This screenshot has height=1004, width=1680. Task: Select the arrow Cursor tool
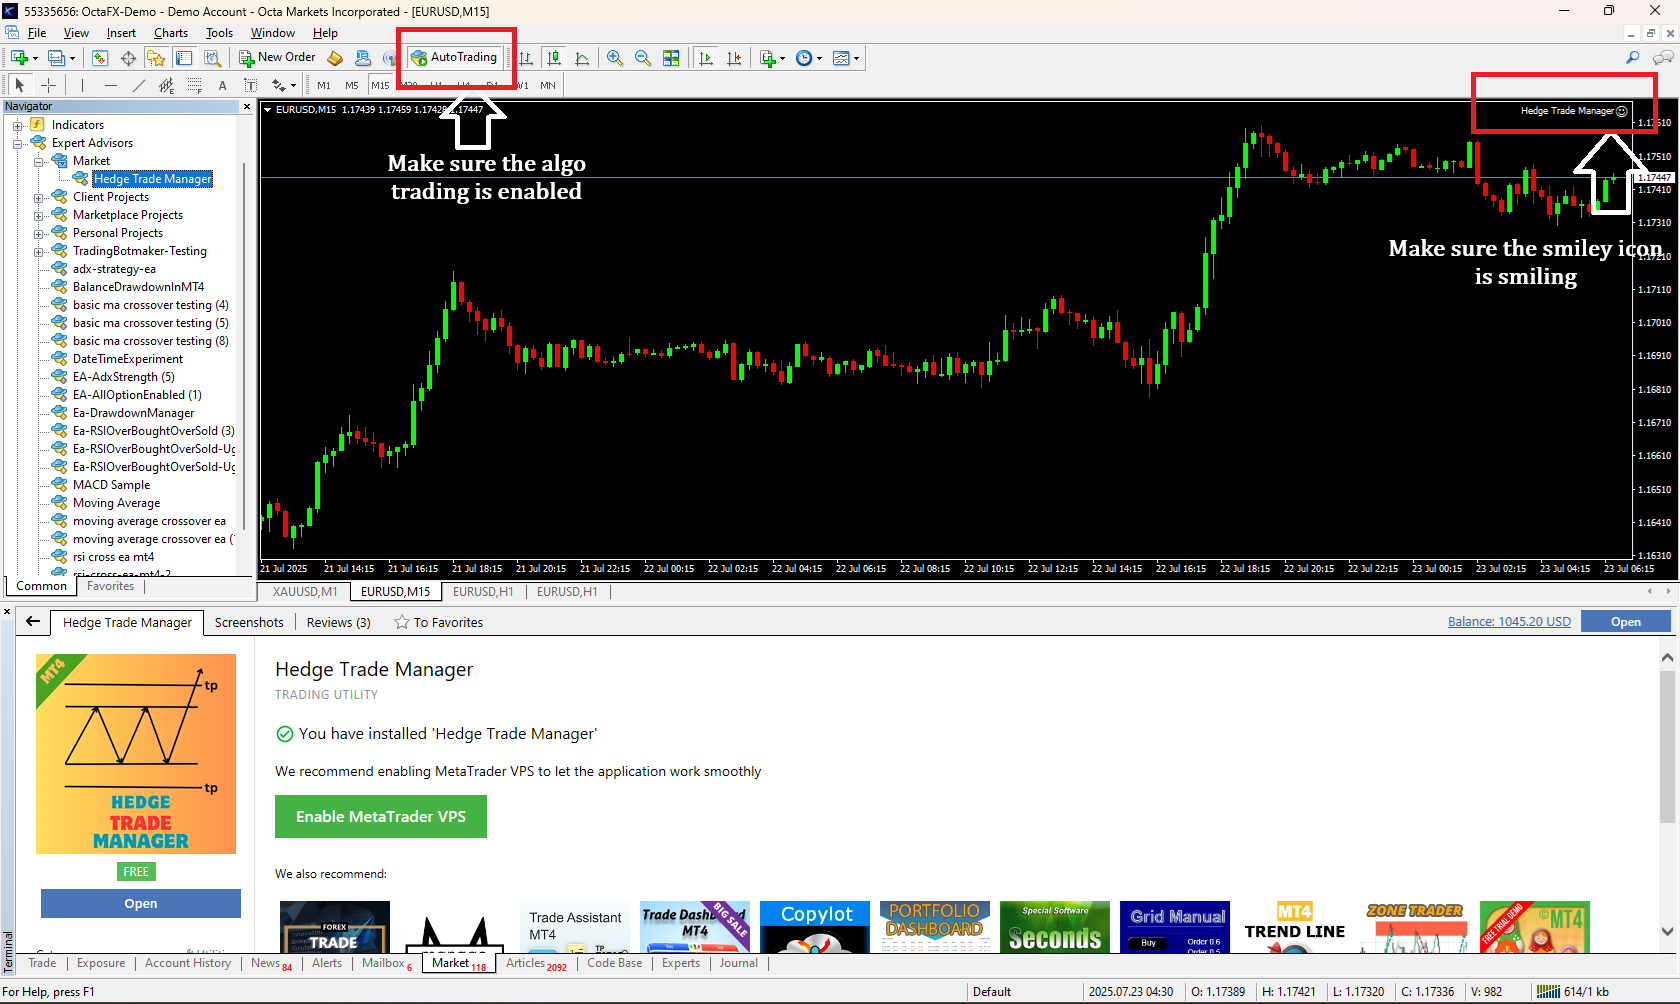20,85
